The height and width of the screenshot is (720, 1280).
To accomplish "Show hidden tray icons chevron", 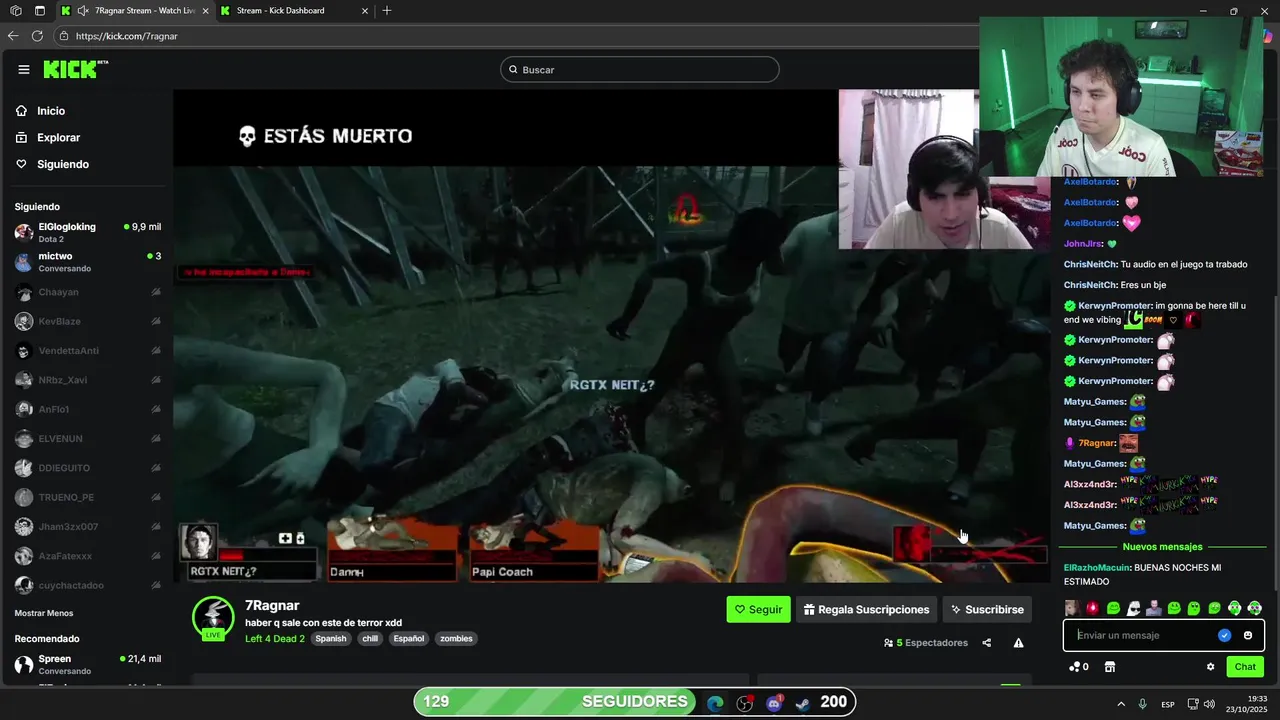I will coord(1121,704).
